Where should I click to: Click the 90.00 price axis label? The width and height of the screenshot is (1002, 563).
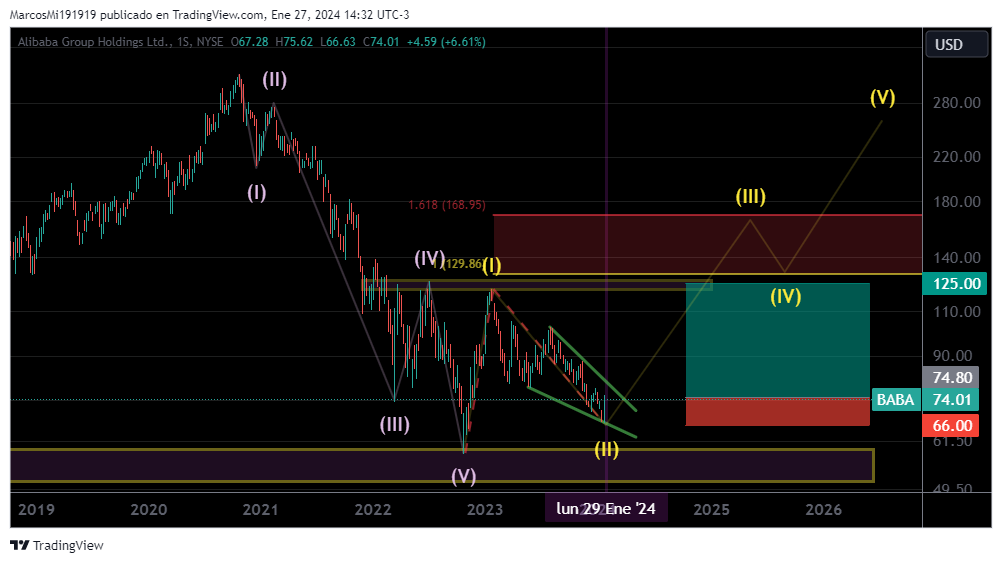pyautogui.click(x=952, y=356)
